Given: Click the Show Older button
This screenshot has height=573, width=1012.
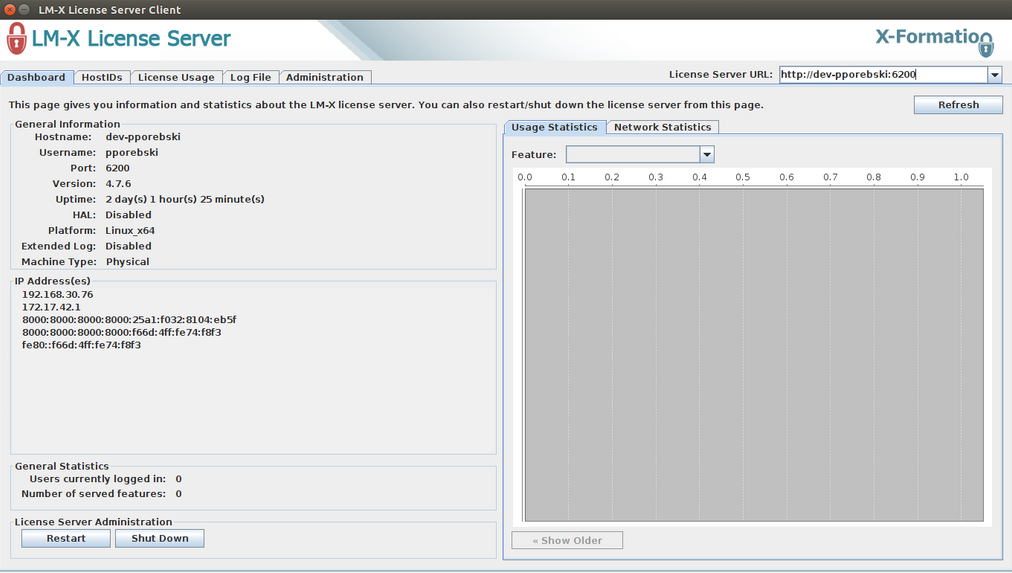Looking at the screenshot, I should point(567,540).
